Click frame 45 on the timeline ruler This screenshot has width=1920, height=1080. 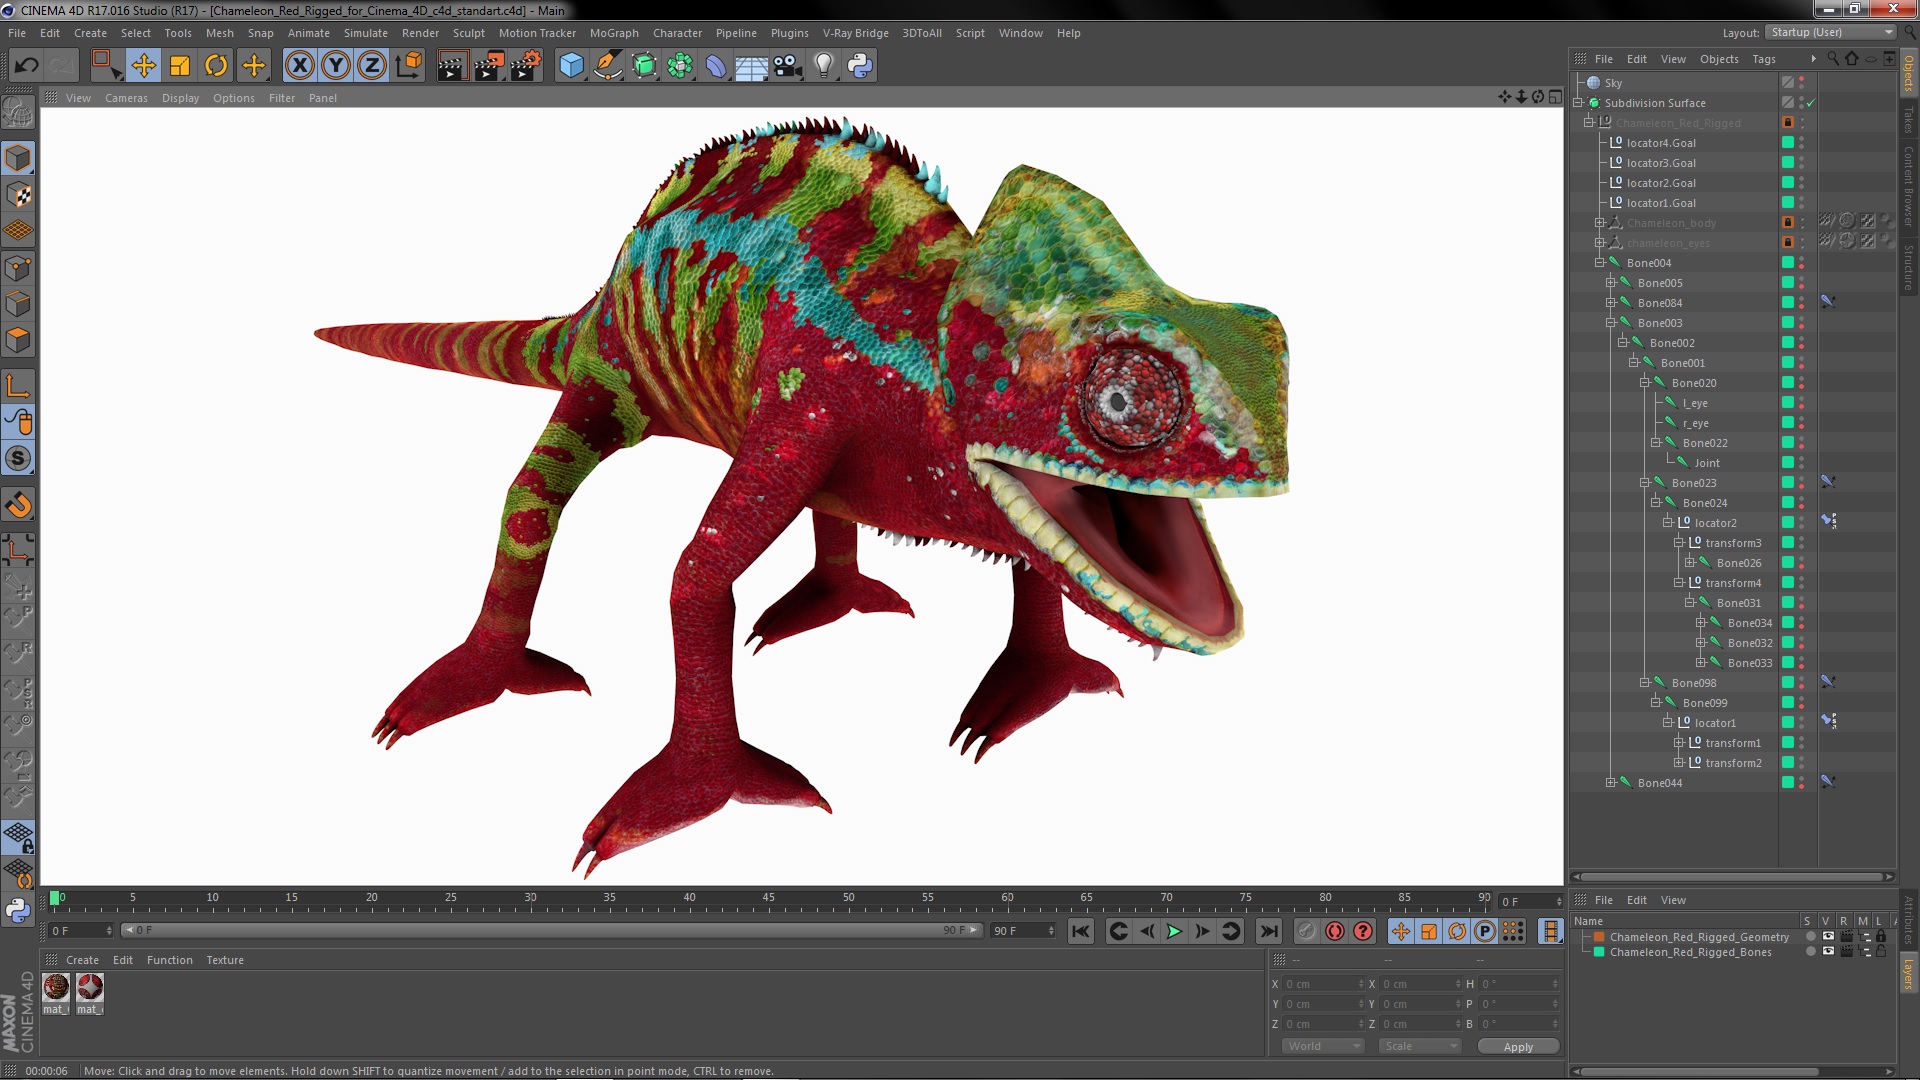(x=769, y=898)
